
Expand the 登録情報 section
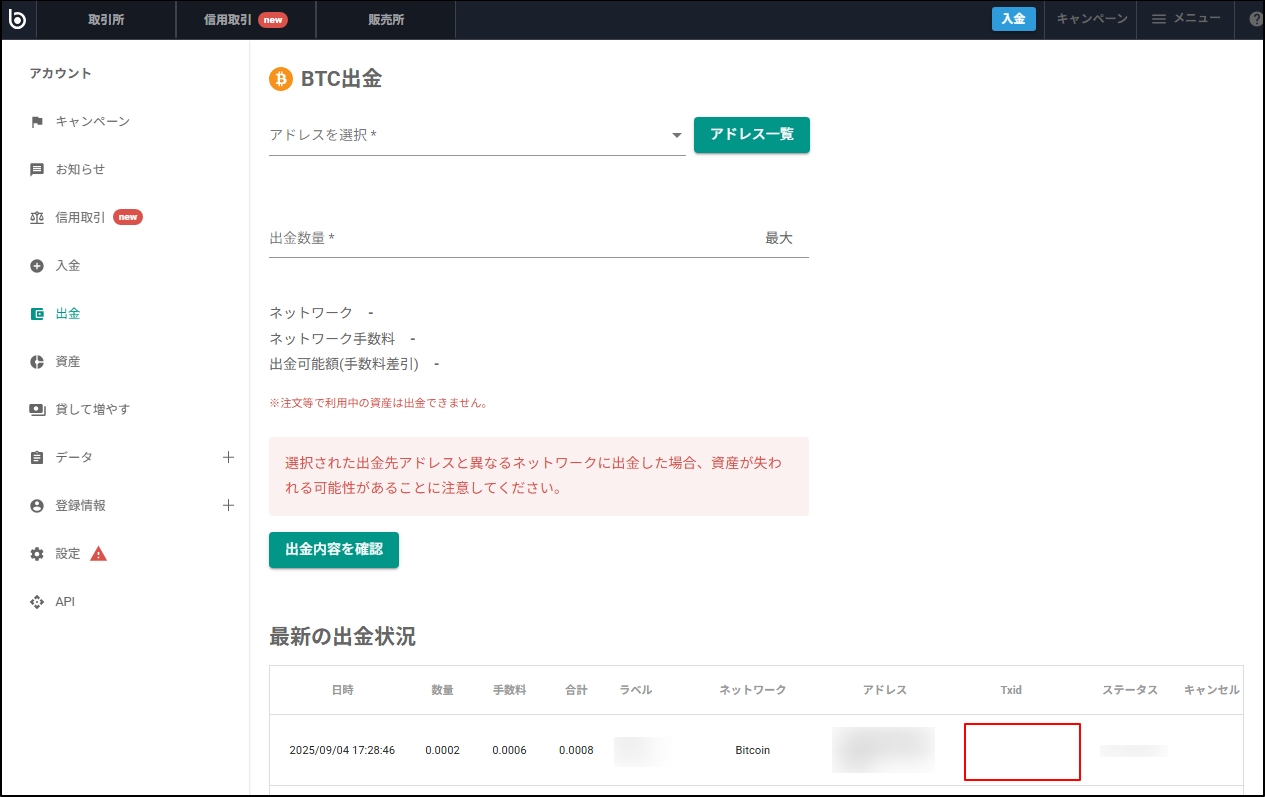coord(229,505)
